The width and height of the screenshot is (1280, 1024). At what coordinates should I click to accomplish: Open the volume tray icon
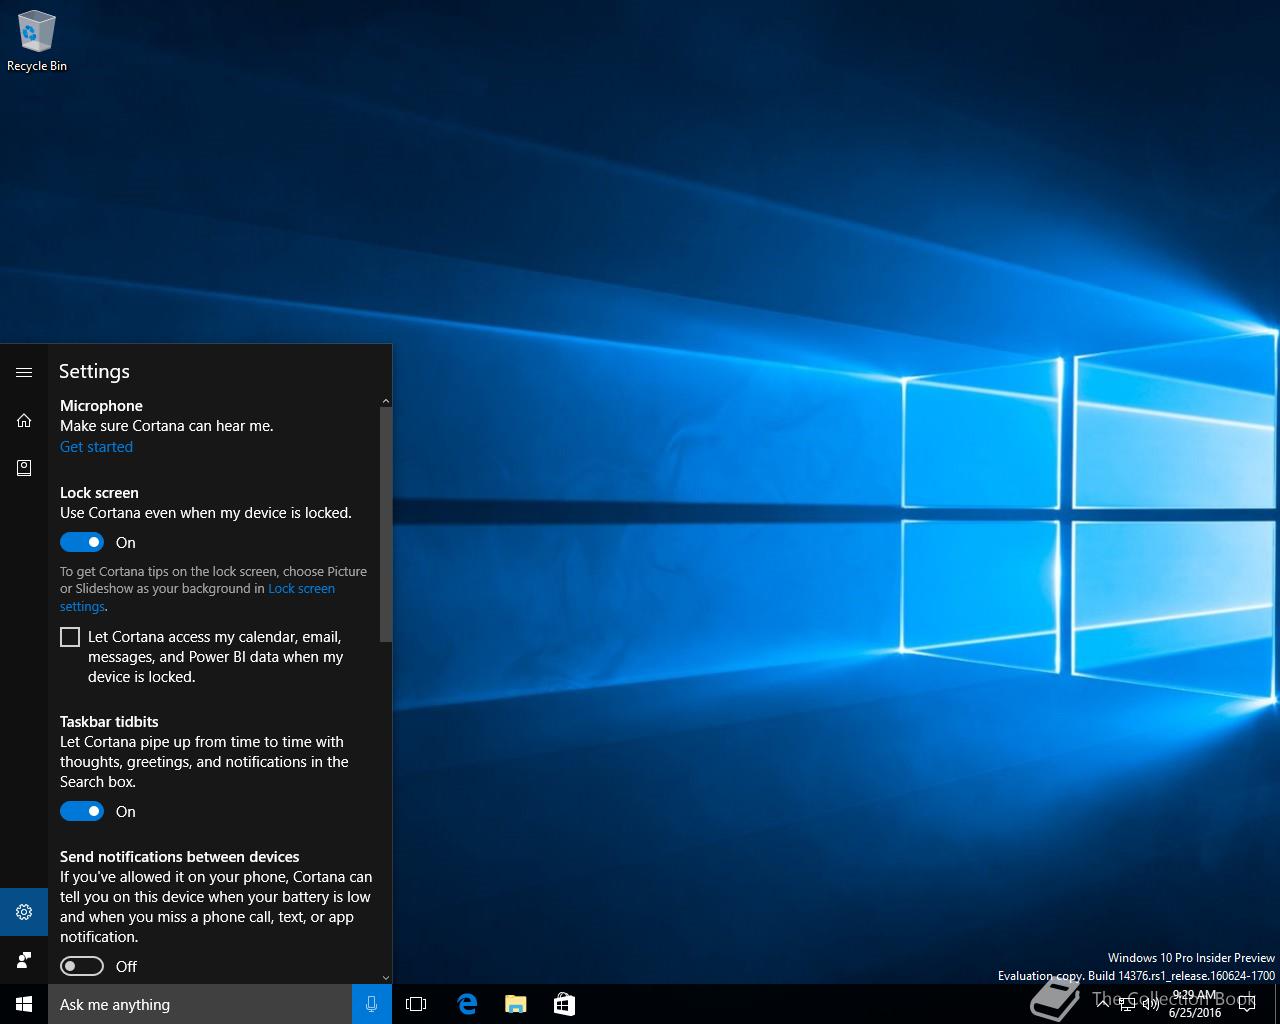point(1151,1004)
